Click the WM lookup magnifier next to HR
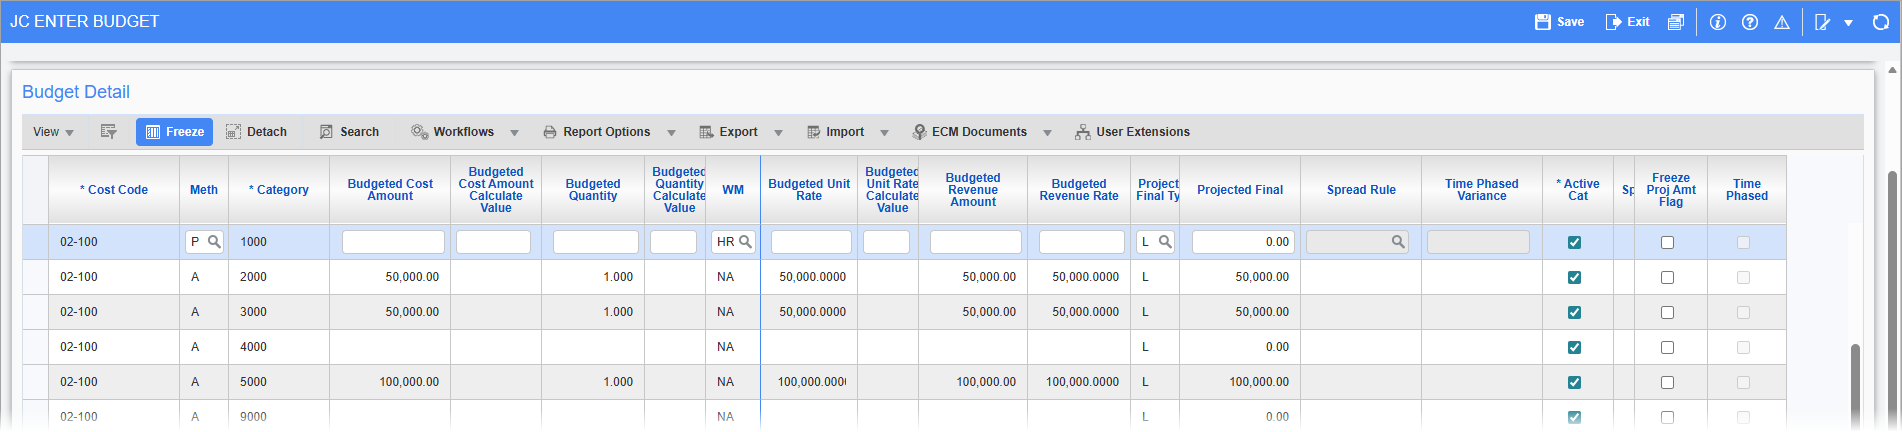 pos(745,242)
